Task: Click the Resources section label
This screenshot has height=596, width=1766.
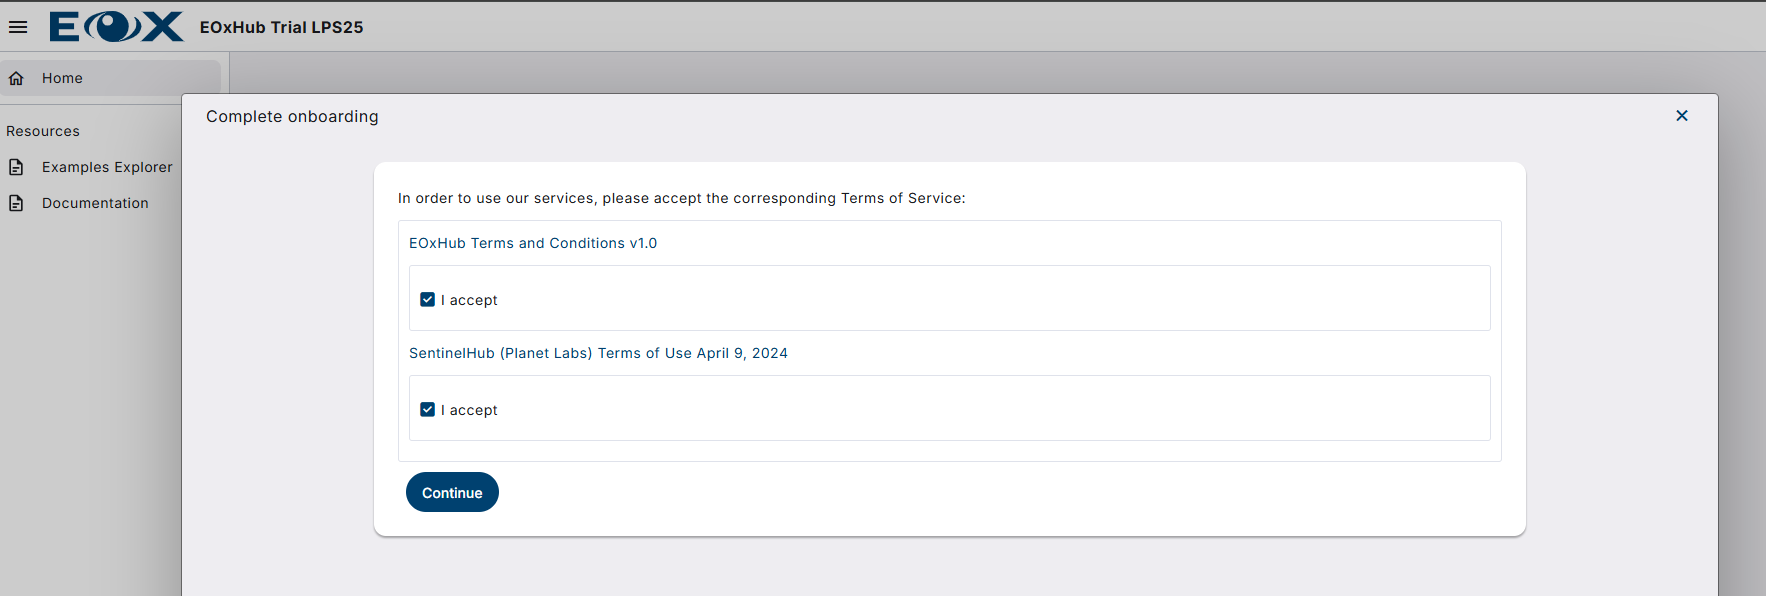Action: tap(43, 131)
